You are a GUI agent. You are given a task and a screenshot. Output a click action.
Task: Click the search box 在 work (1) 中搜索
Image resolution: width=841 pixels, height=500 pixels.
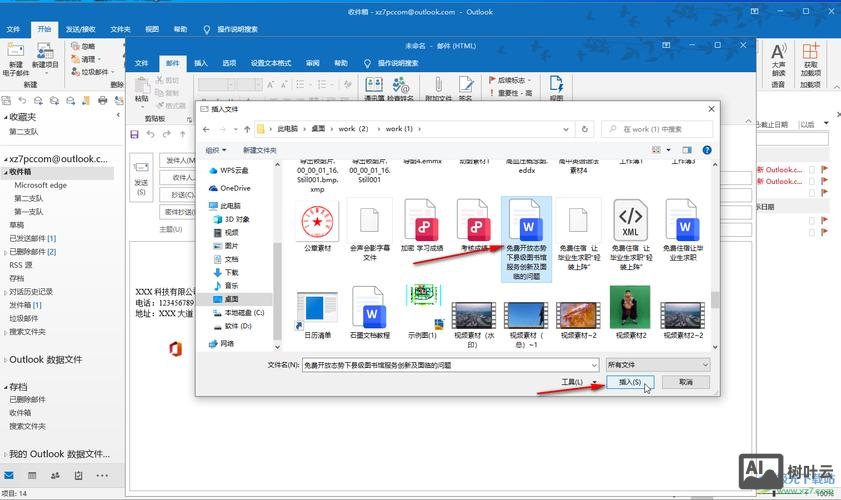[660, 129]
